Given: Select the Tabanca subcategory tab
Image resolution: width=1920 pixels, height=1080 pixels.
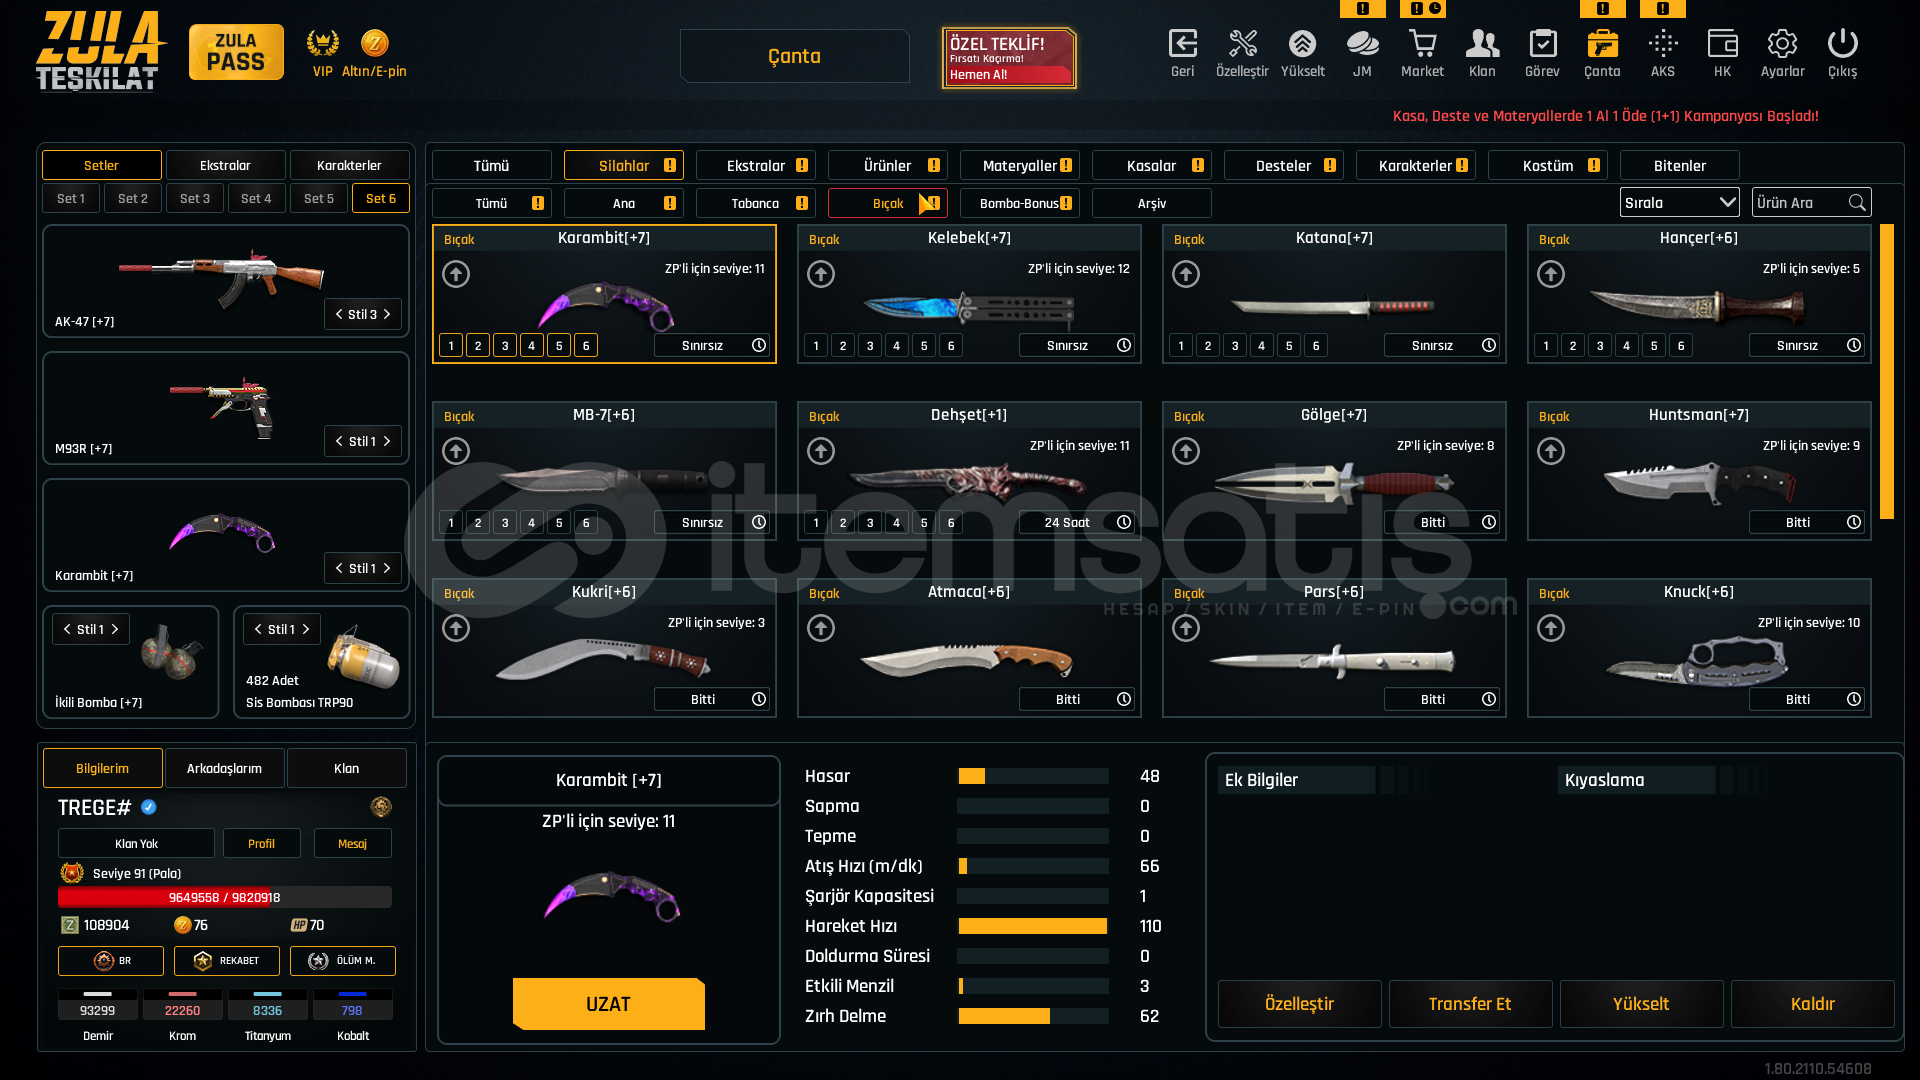Looking at the screenshot, I should coord(755,204).
